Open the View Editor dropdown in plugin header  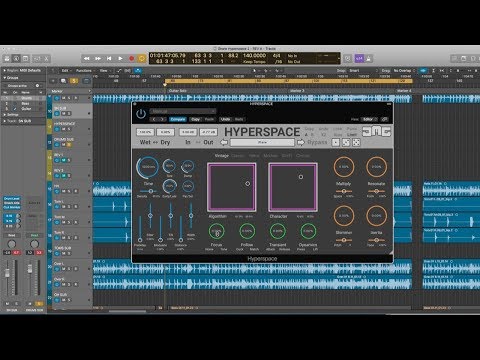click(x=370, y=119)
